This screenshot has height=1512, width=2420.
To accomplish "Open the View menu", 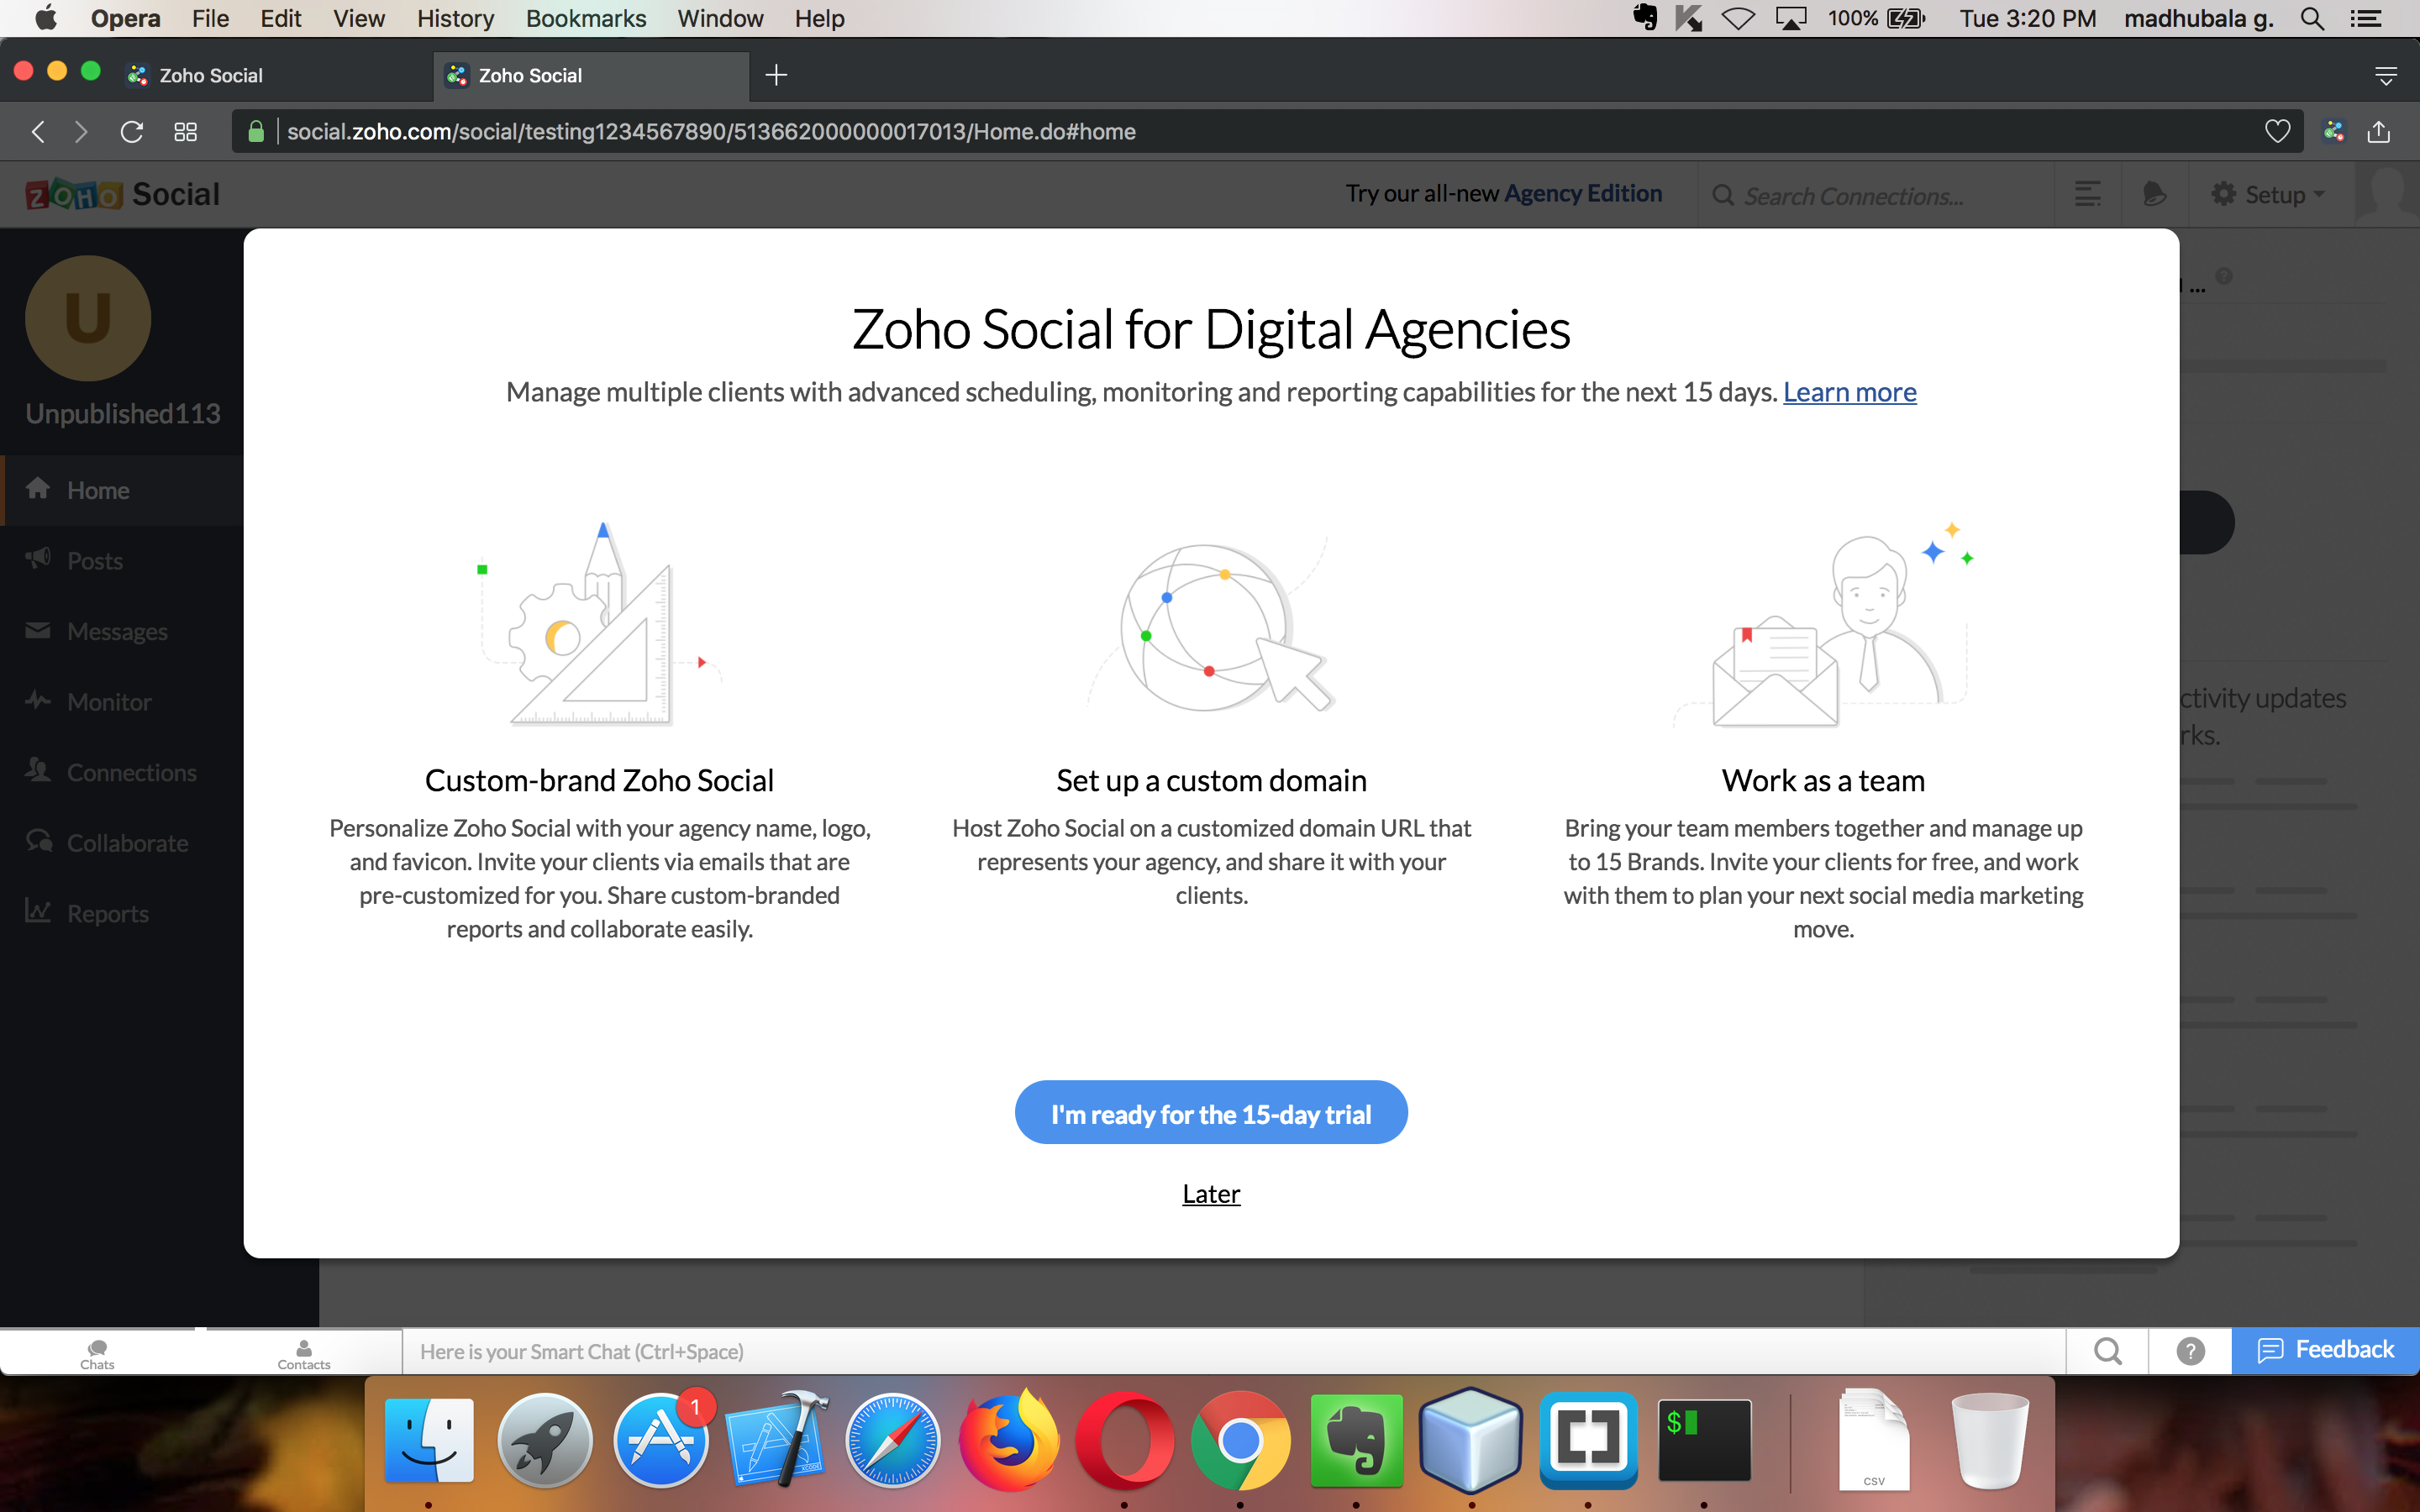I will 359,18.
